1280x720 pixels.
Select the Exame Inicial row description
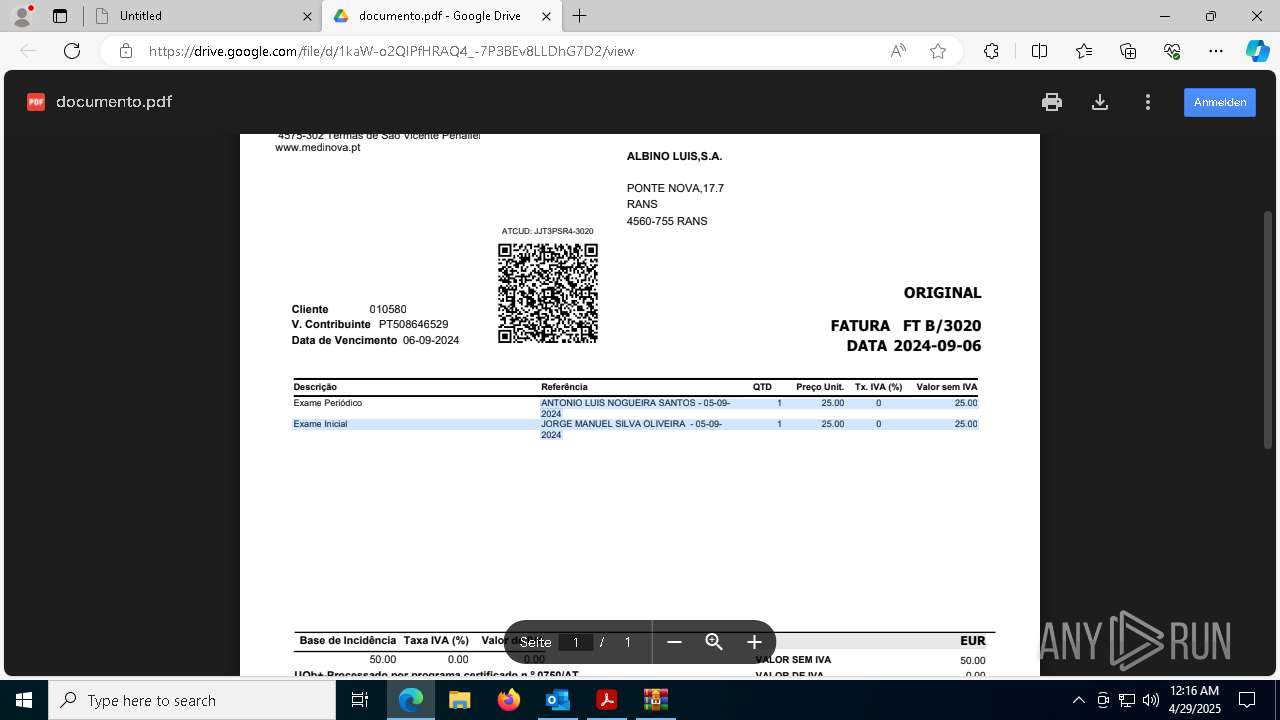(320, 424)
